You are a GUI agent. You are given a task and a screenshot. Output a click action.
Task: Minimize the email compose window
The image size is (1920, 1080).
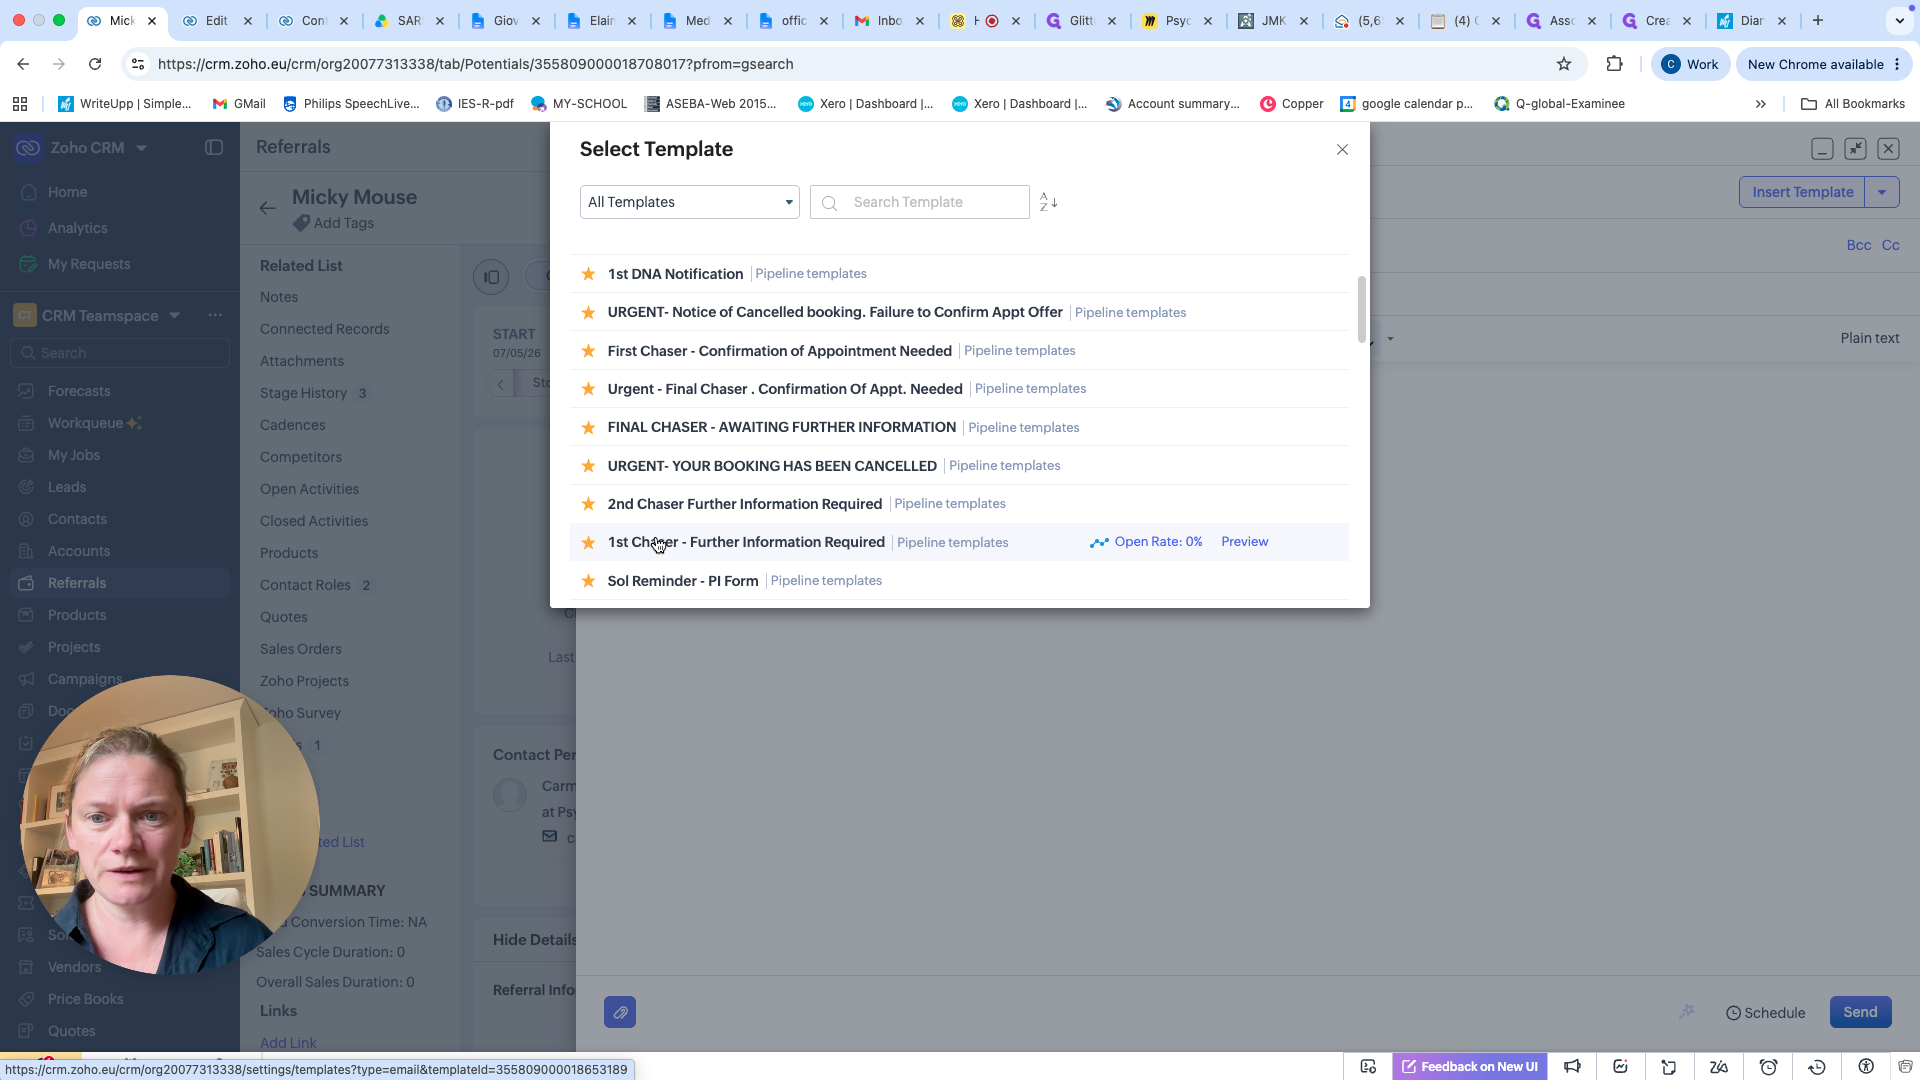1822,149
